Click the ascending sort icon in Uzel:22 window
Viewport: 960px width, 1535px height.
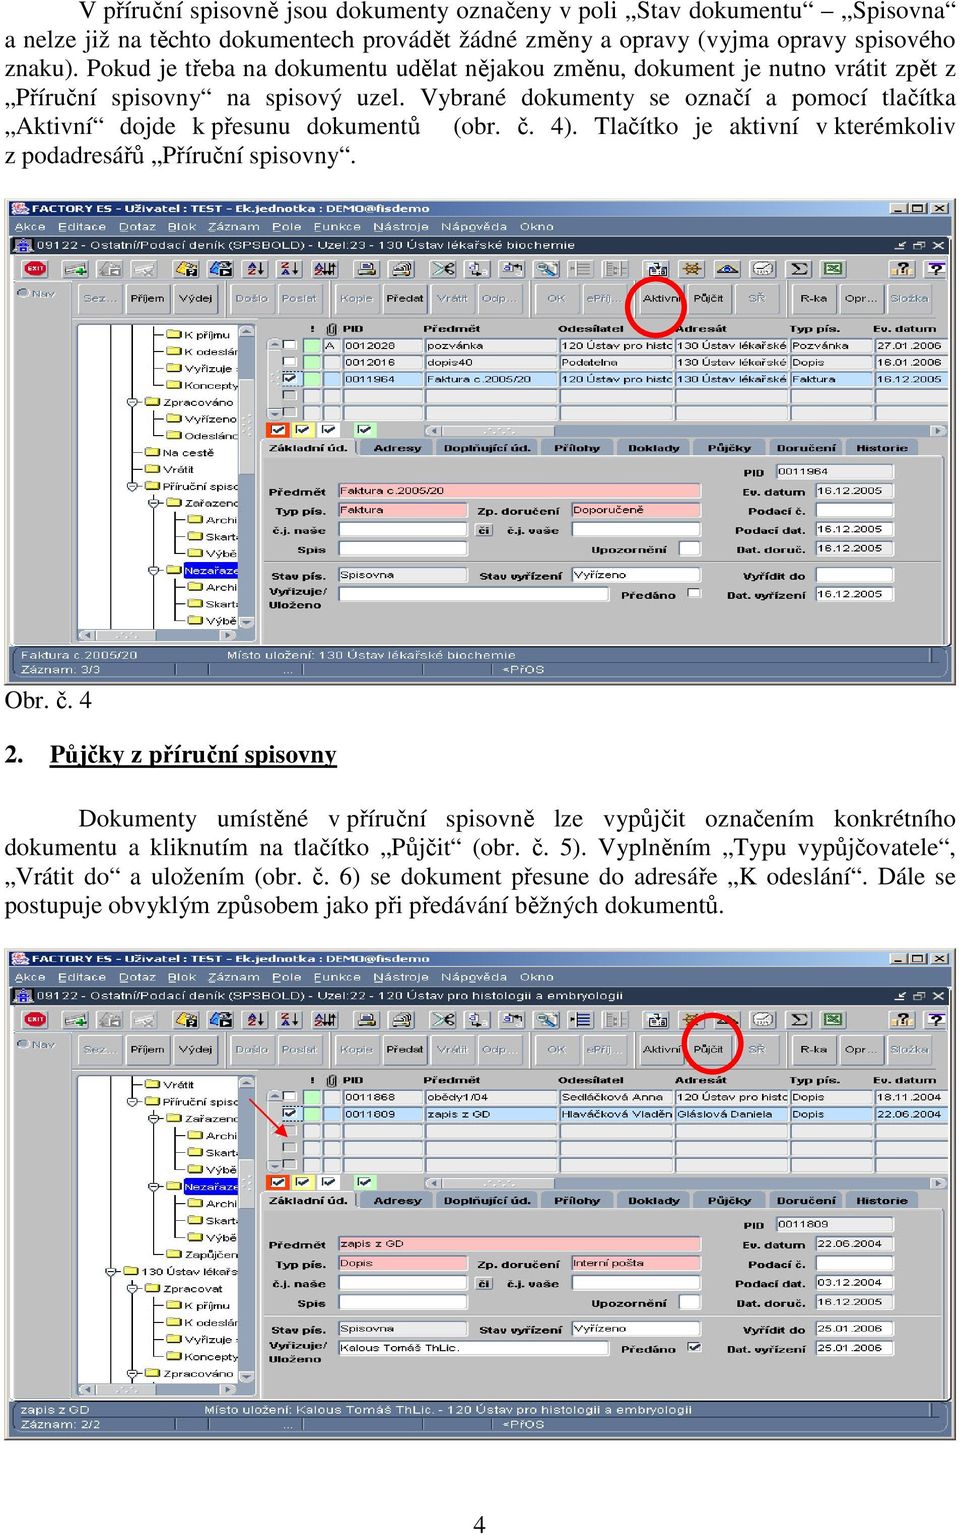(256, 1020)
